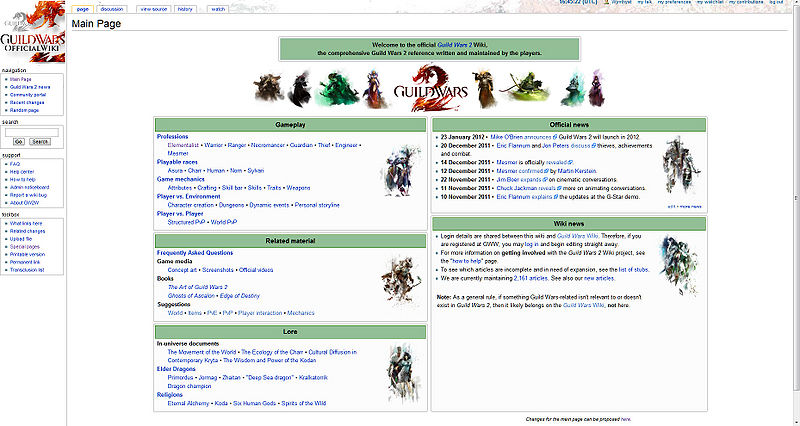
Task: Click the 'Go' search button
Action: click(19, 142)
